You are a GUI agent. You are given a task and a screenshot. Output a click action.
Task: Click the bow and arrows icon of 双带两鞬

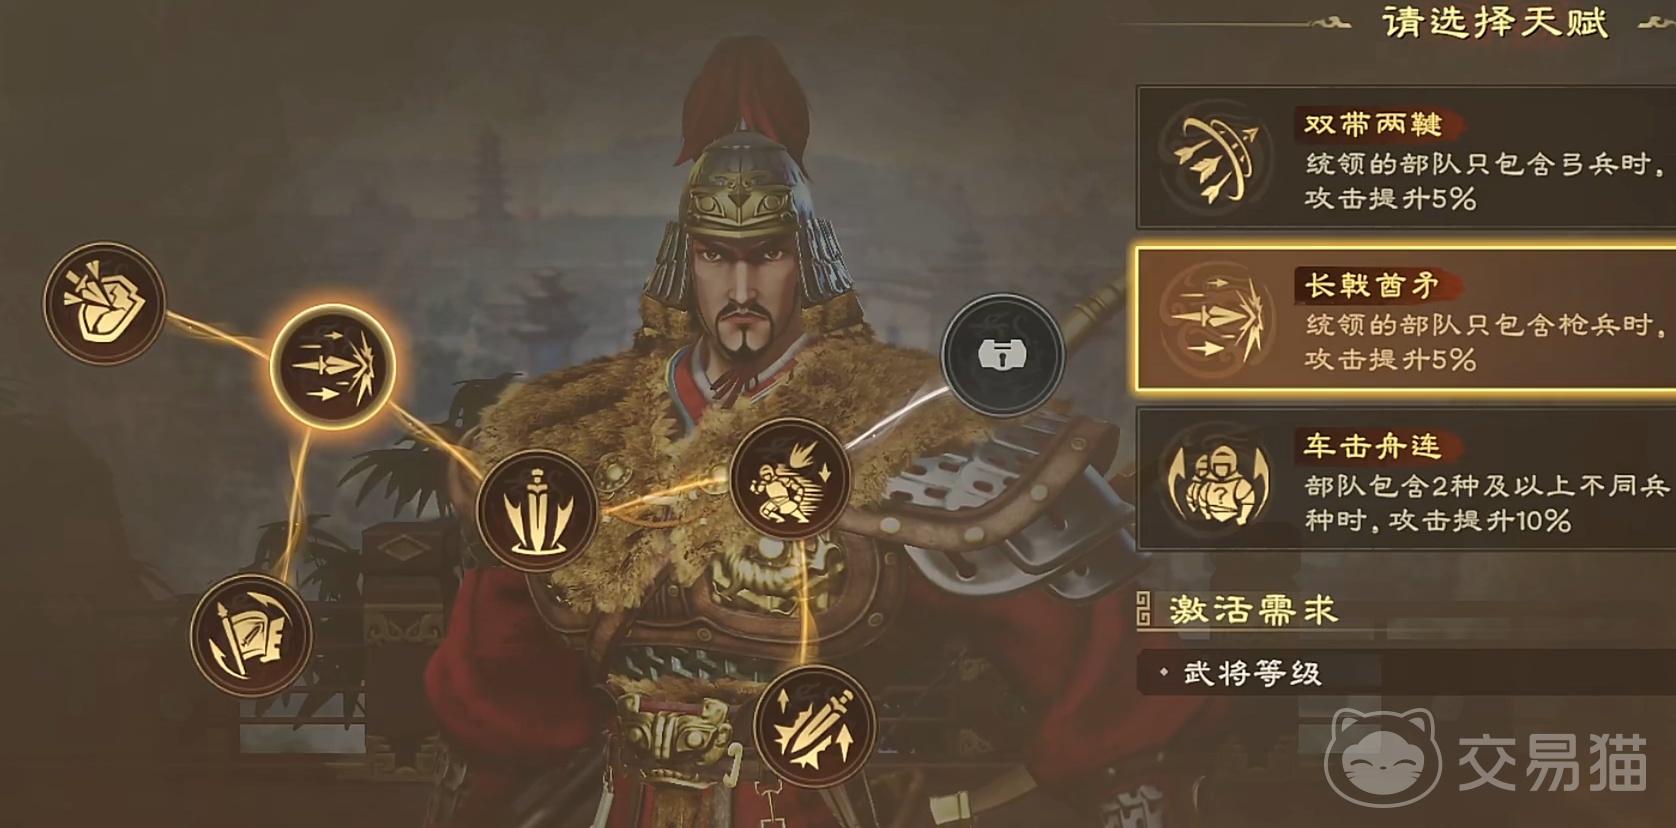click(x=1216, y=159)
